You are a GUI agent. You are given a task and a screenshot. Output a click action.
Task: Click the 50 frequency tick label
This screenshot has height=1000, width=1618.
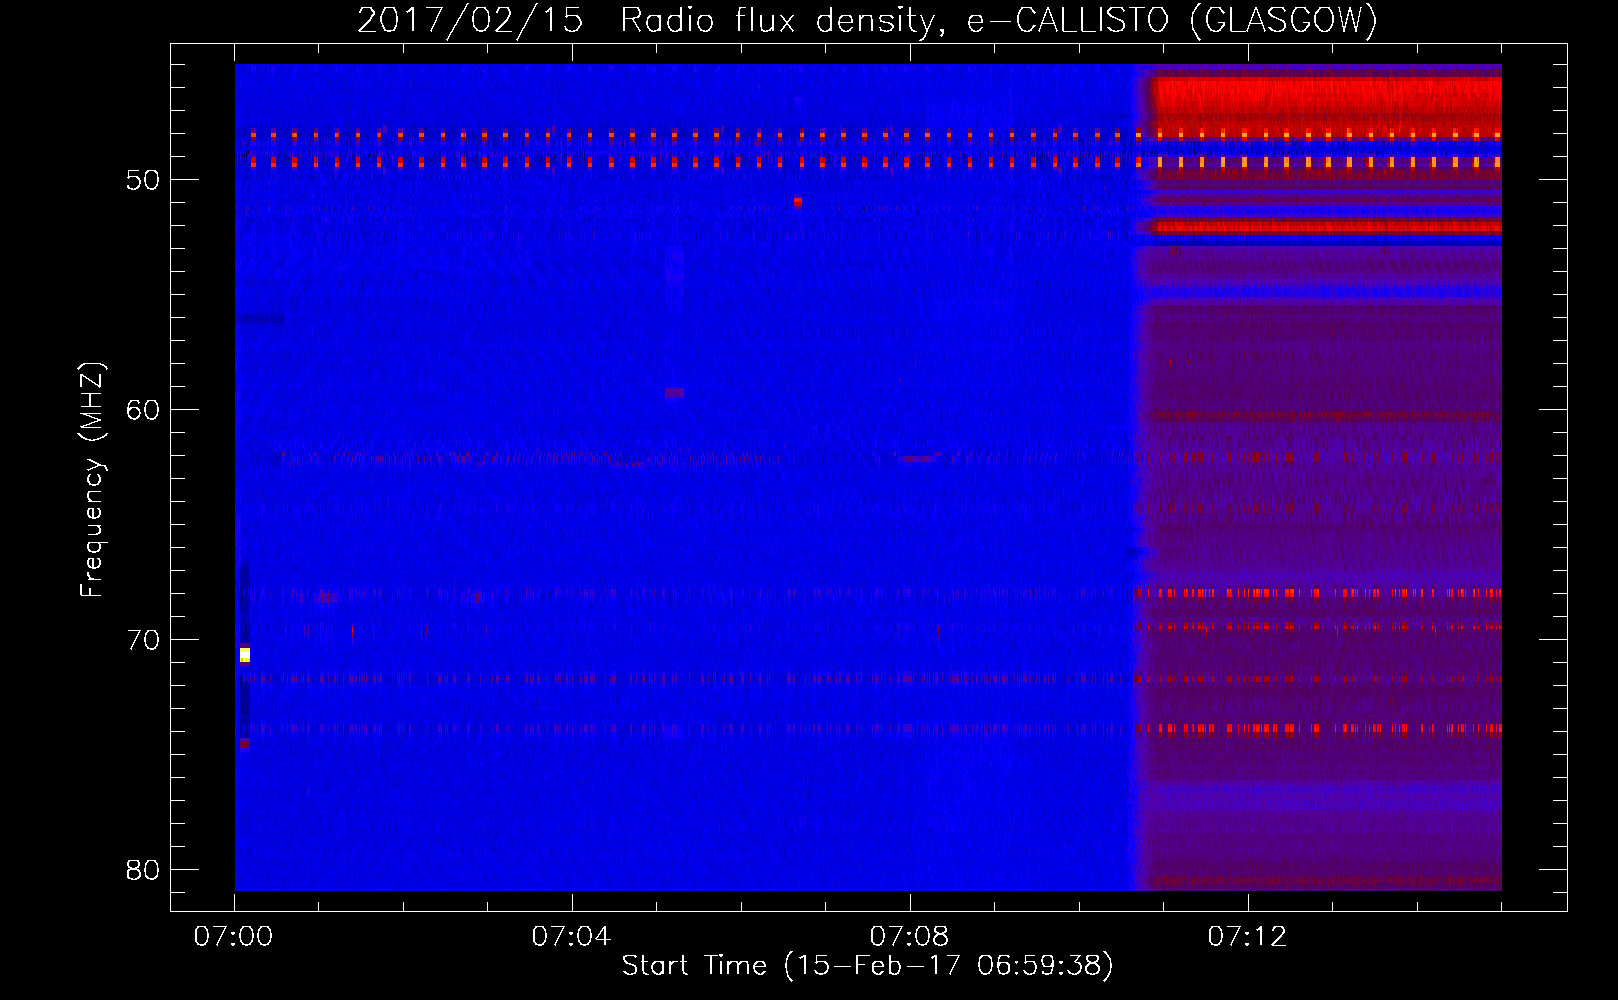click(143, 180)
